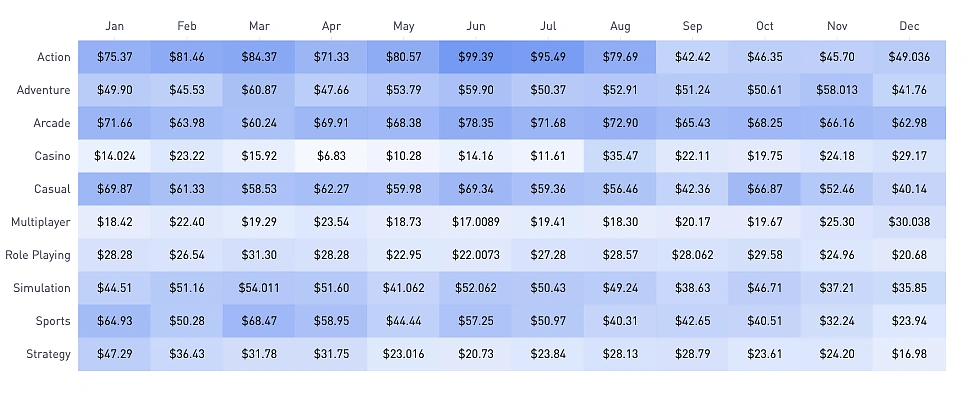Select Action July cell $95.49

[548, 57]
